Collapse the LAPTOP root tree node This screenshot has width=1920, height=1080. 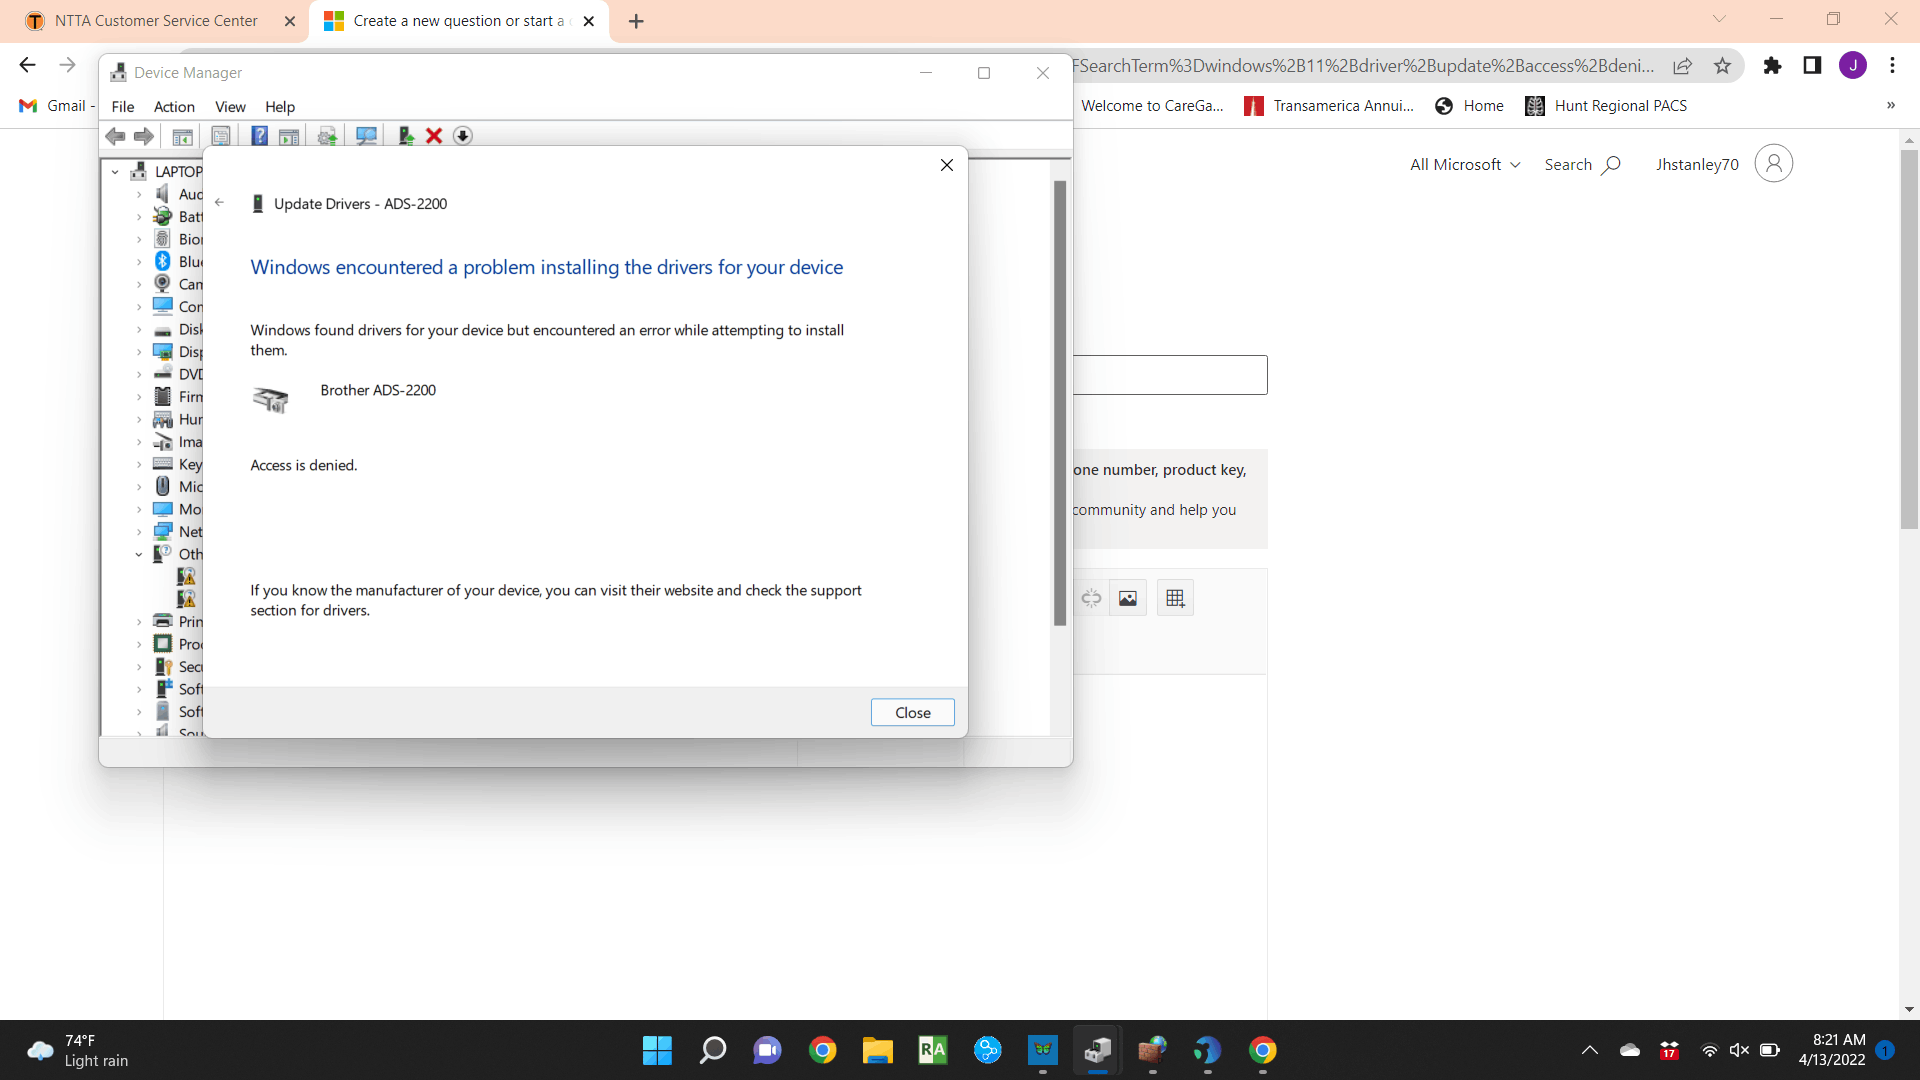[115, 172]
